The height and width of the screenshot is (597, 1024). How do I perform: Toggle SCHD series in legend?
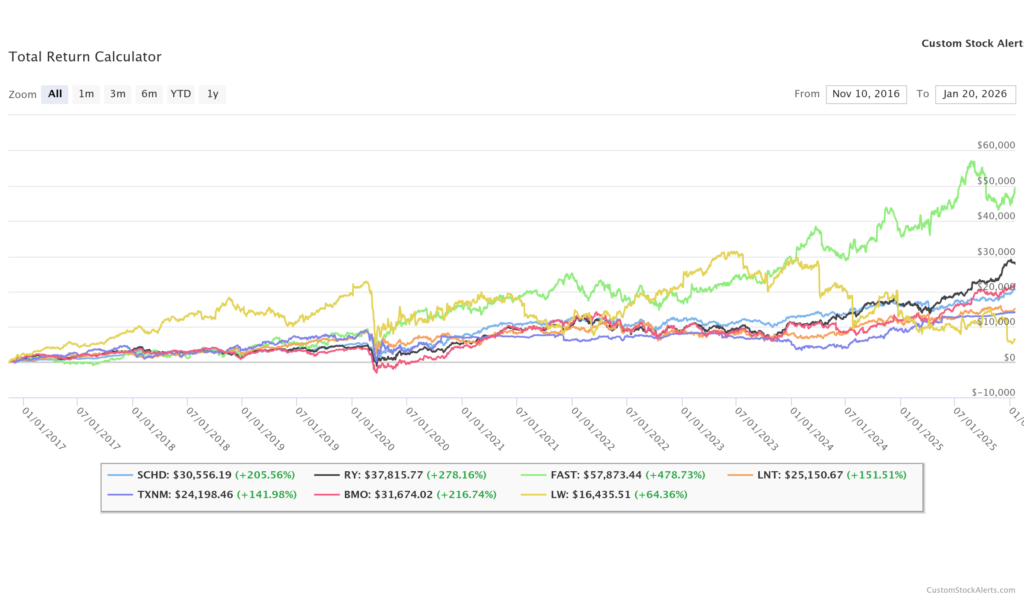[x=206, y=474]
